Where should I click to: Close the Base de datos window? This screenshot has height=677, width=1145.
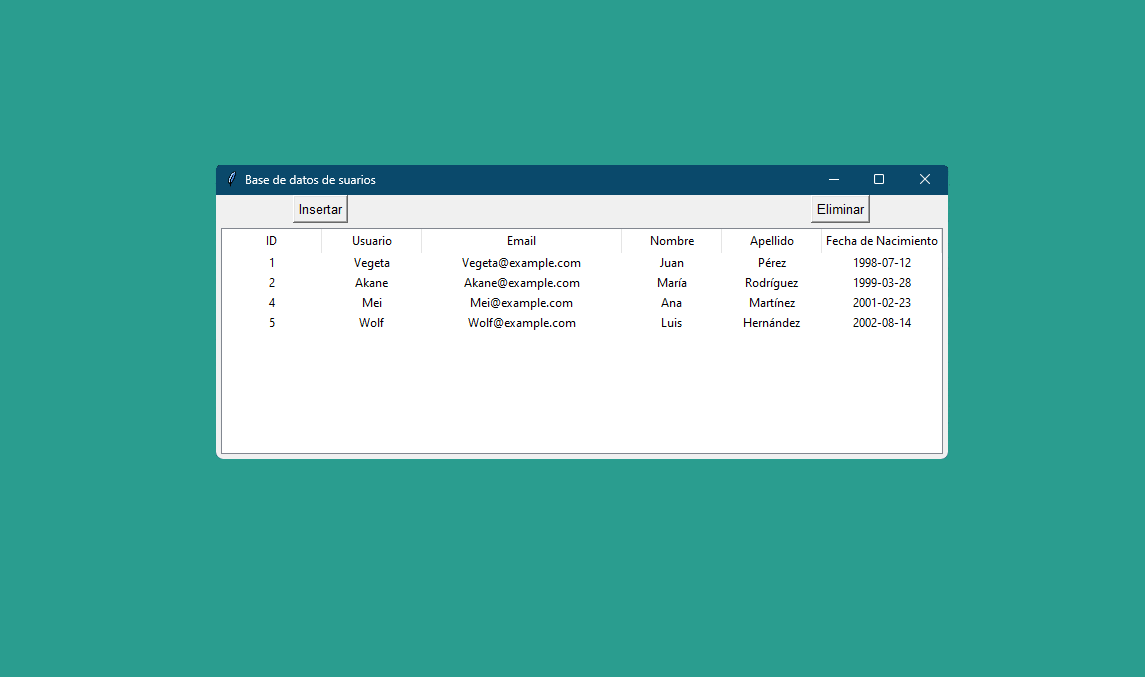(x=925, y=180)
